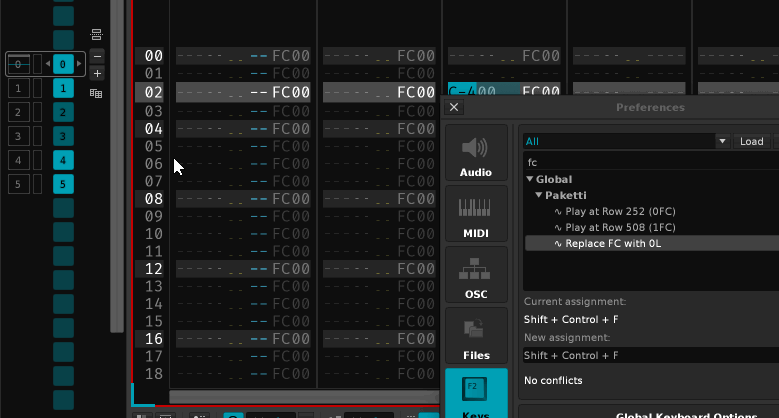Select the Keys preferences tab
This screenshot has width=779, height=418.
click(x=476, y=393)
